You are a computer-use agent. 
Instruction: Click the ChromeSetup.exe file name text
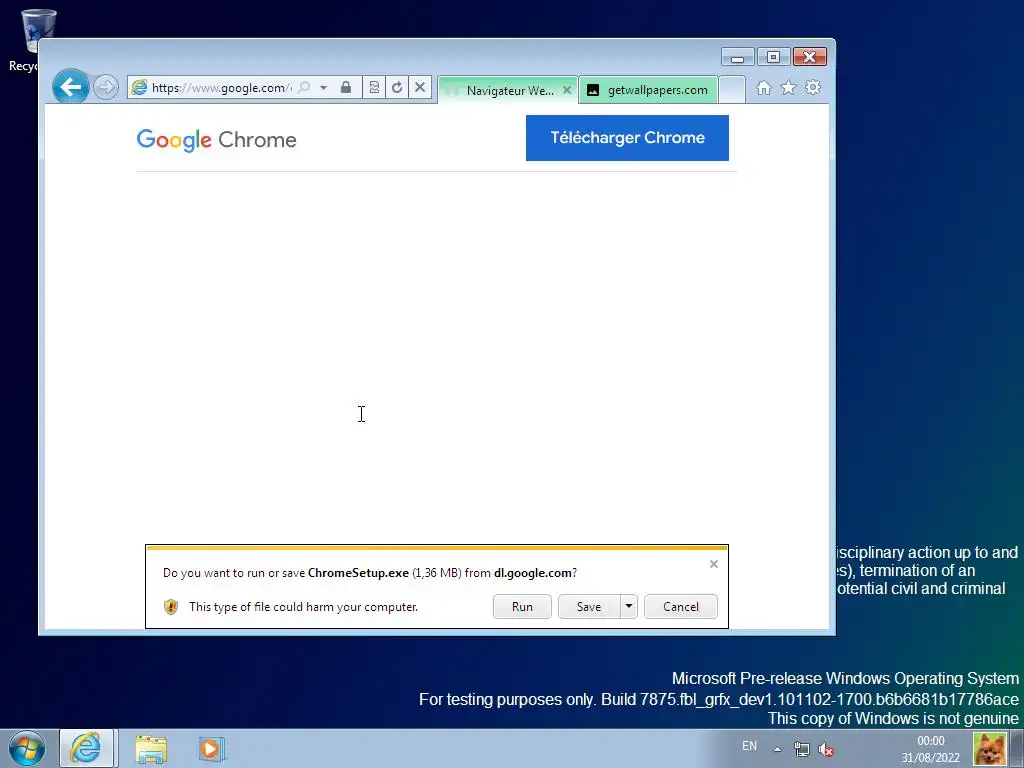(x=358, y=573)
